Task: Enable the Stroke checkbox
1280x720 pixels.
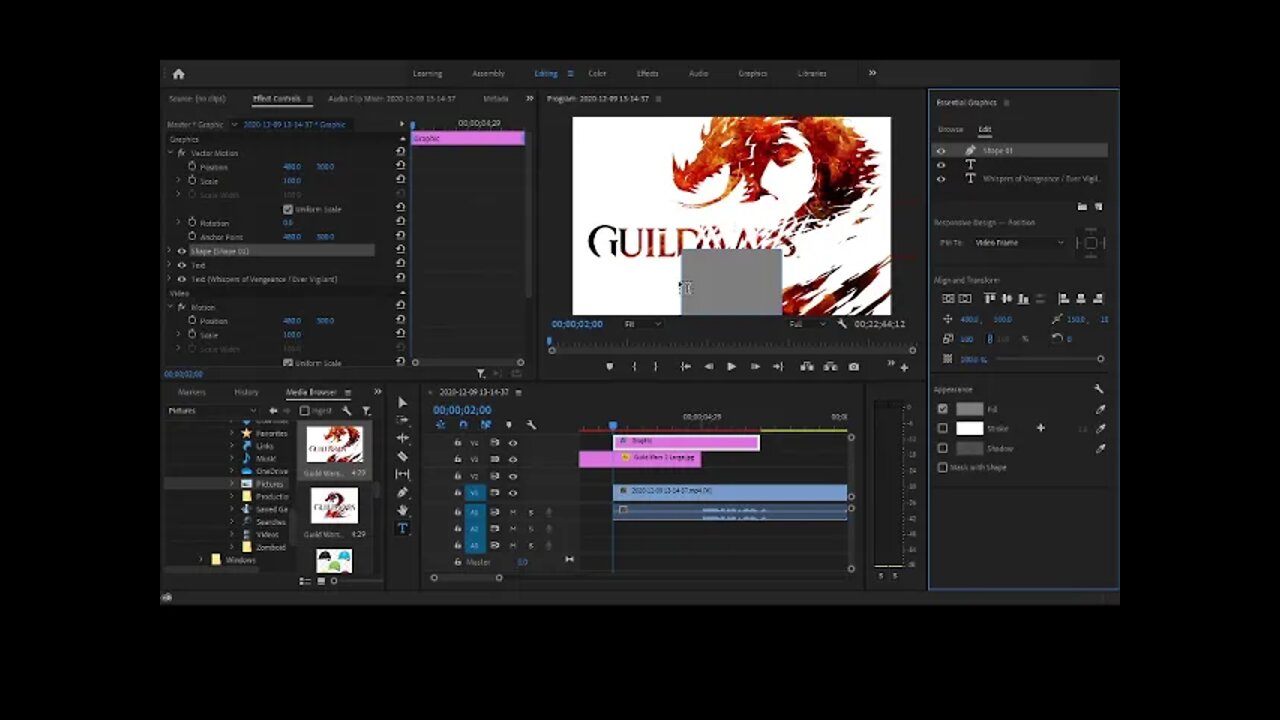Action: [x=942, y=428]
